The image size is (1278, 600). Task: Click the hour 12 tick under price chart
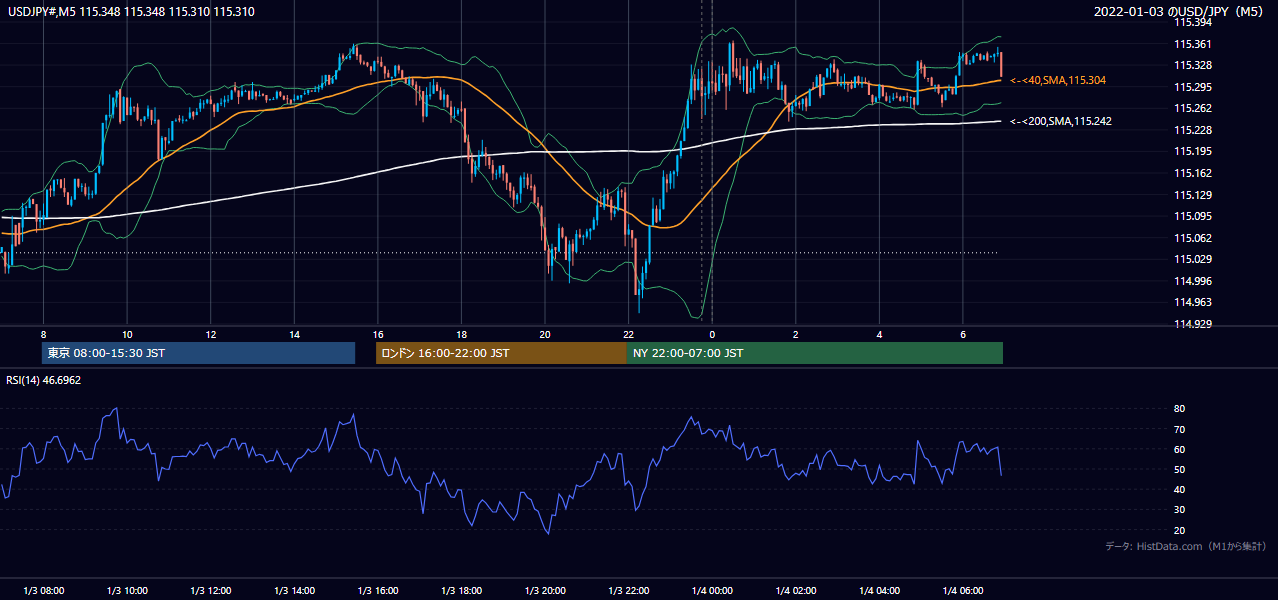coord(210,334)
